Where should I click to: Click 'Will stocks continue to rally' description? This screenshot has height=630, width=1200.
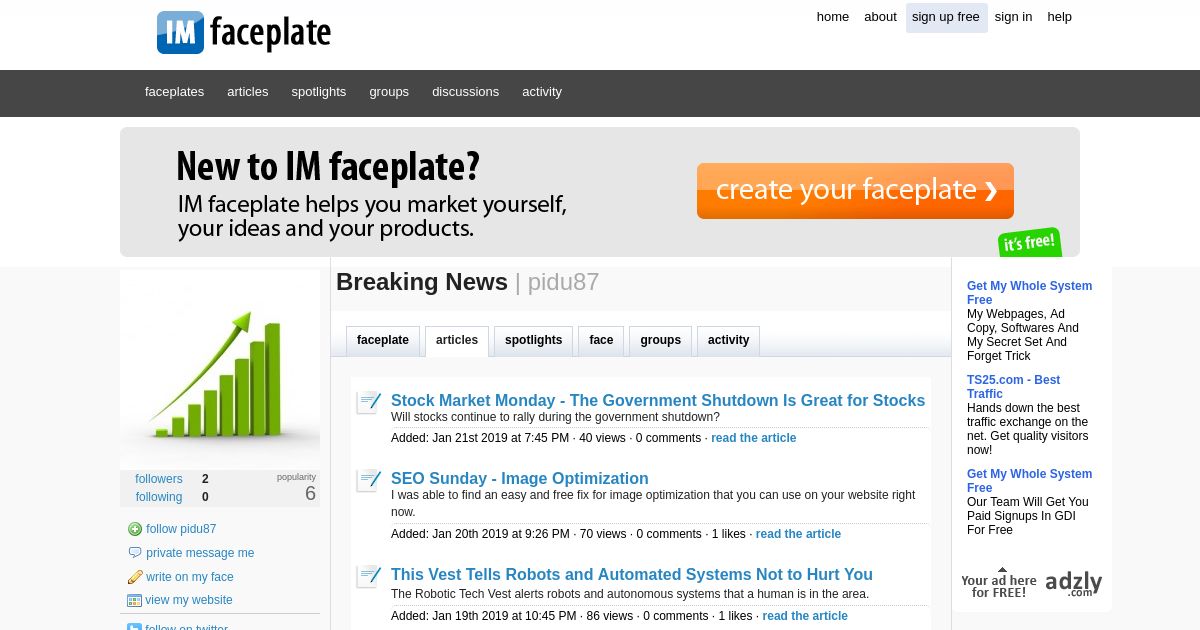pyautogui.click(x=555, y=417)
